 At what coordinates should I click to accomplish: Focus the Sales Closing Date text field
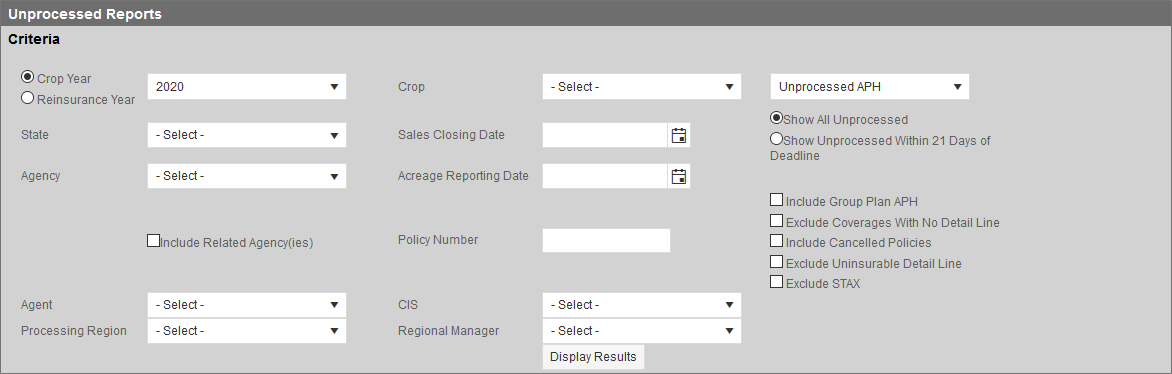tap(605, 135)
